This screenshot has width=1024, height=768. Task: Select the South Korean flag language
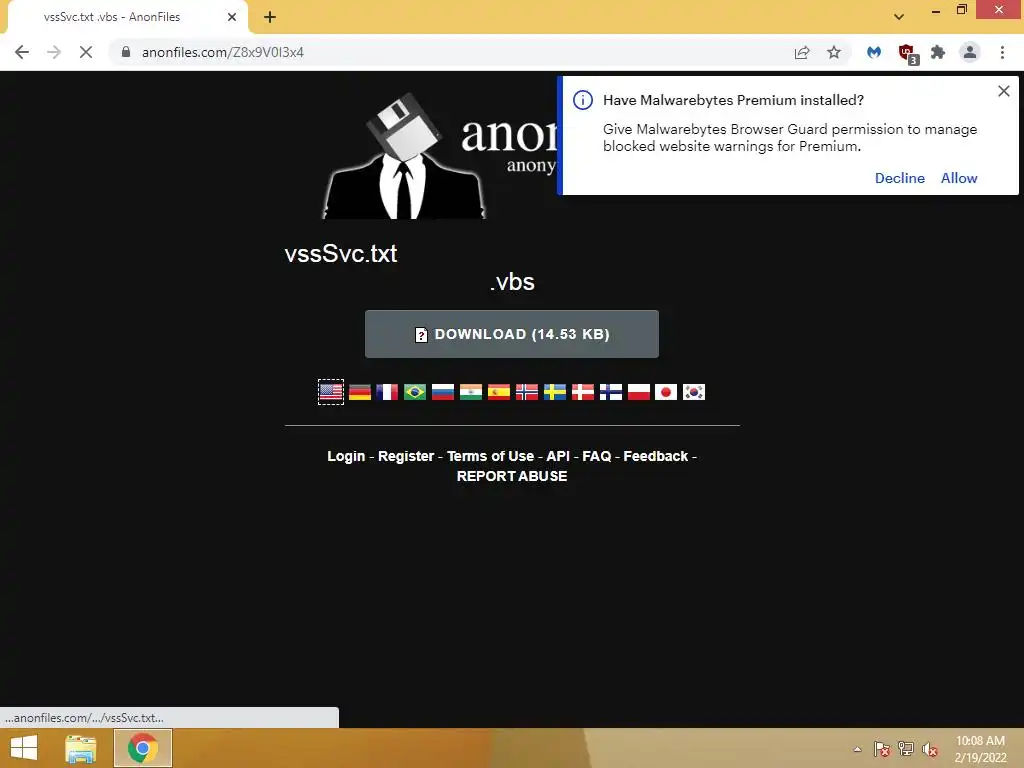coord(694,392)
